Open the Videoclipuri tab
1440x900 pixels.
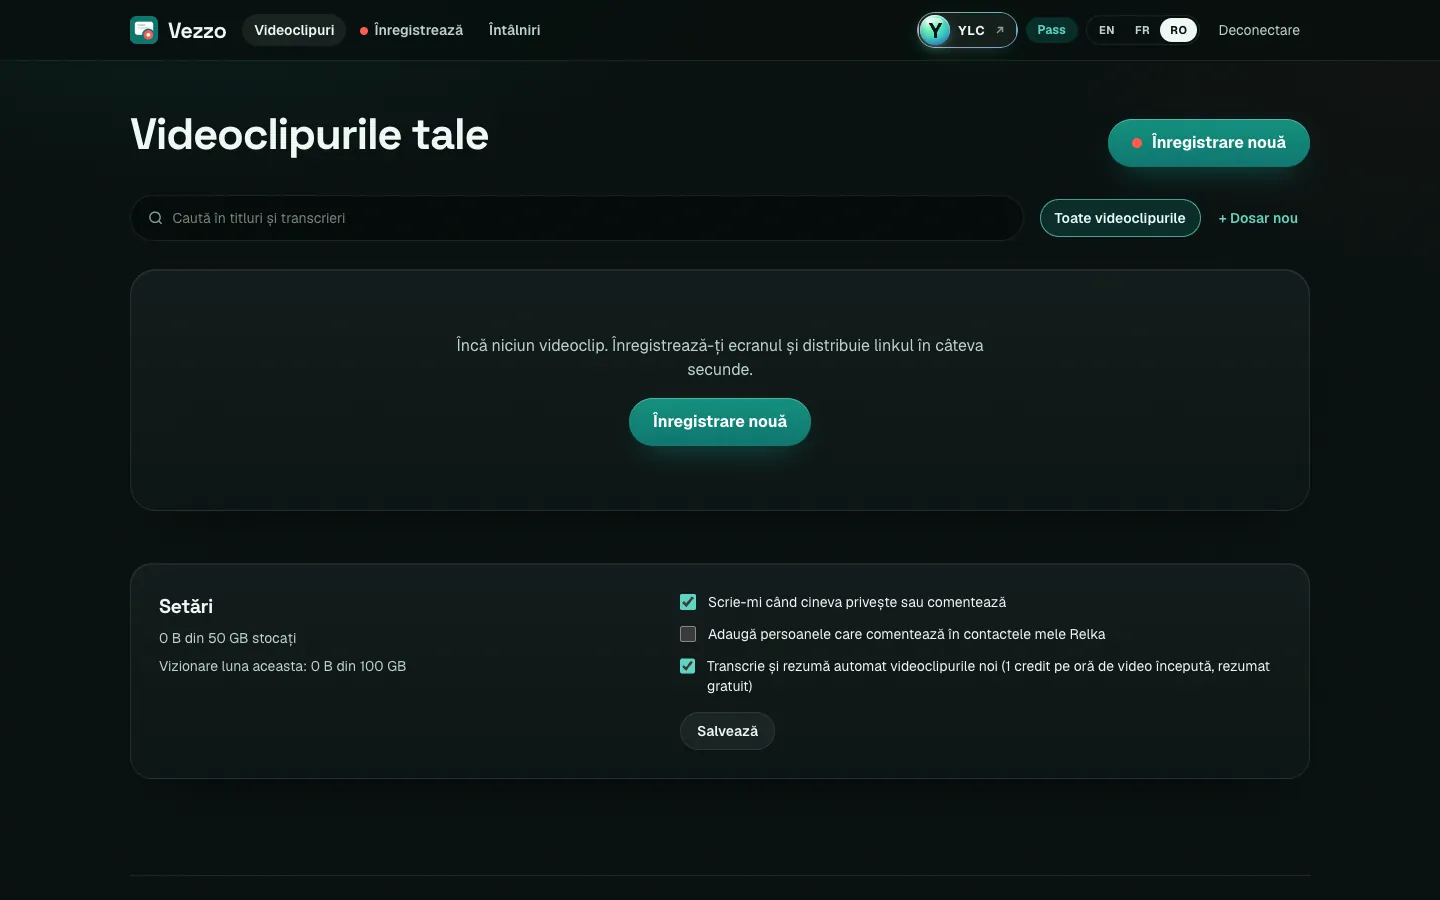(294, 30)
